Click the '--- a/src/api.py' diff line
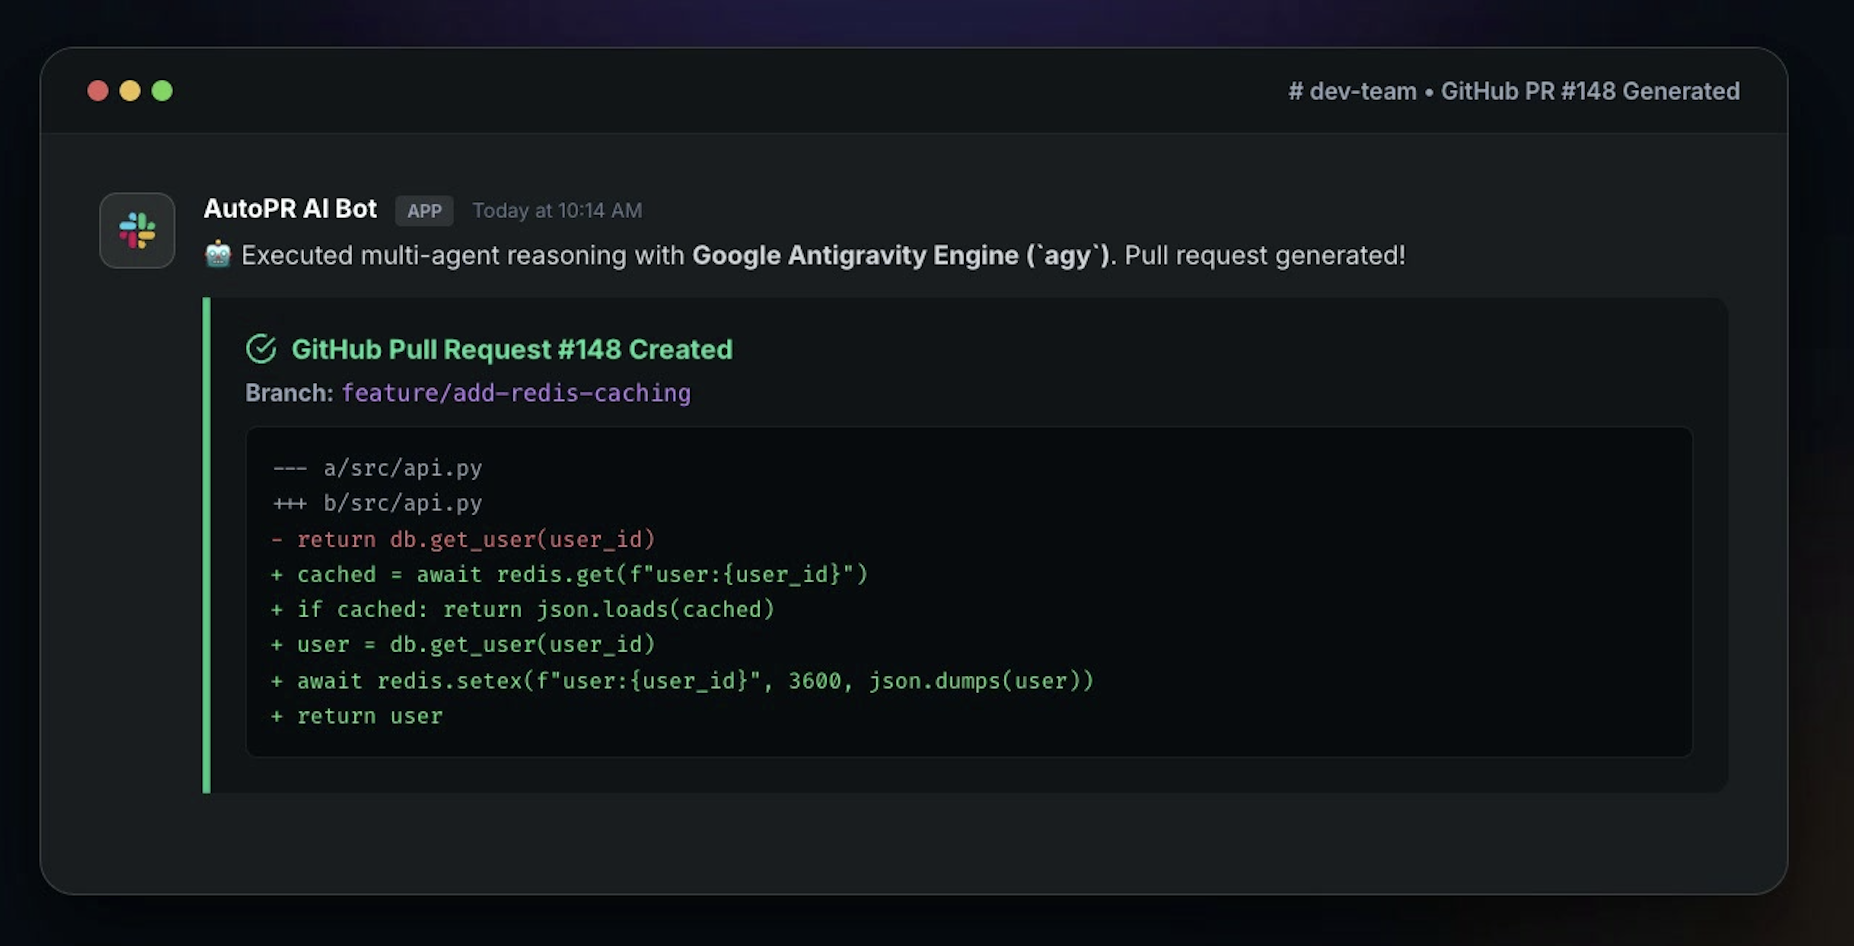This screenshot has height=946, width=1854. tap(377, 468)
